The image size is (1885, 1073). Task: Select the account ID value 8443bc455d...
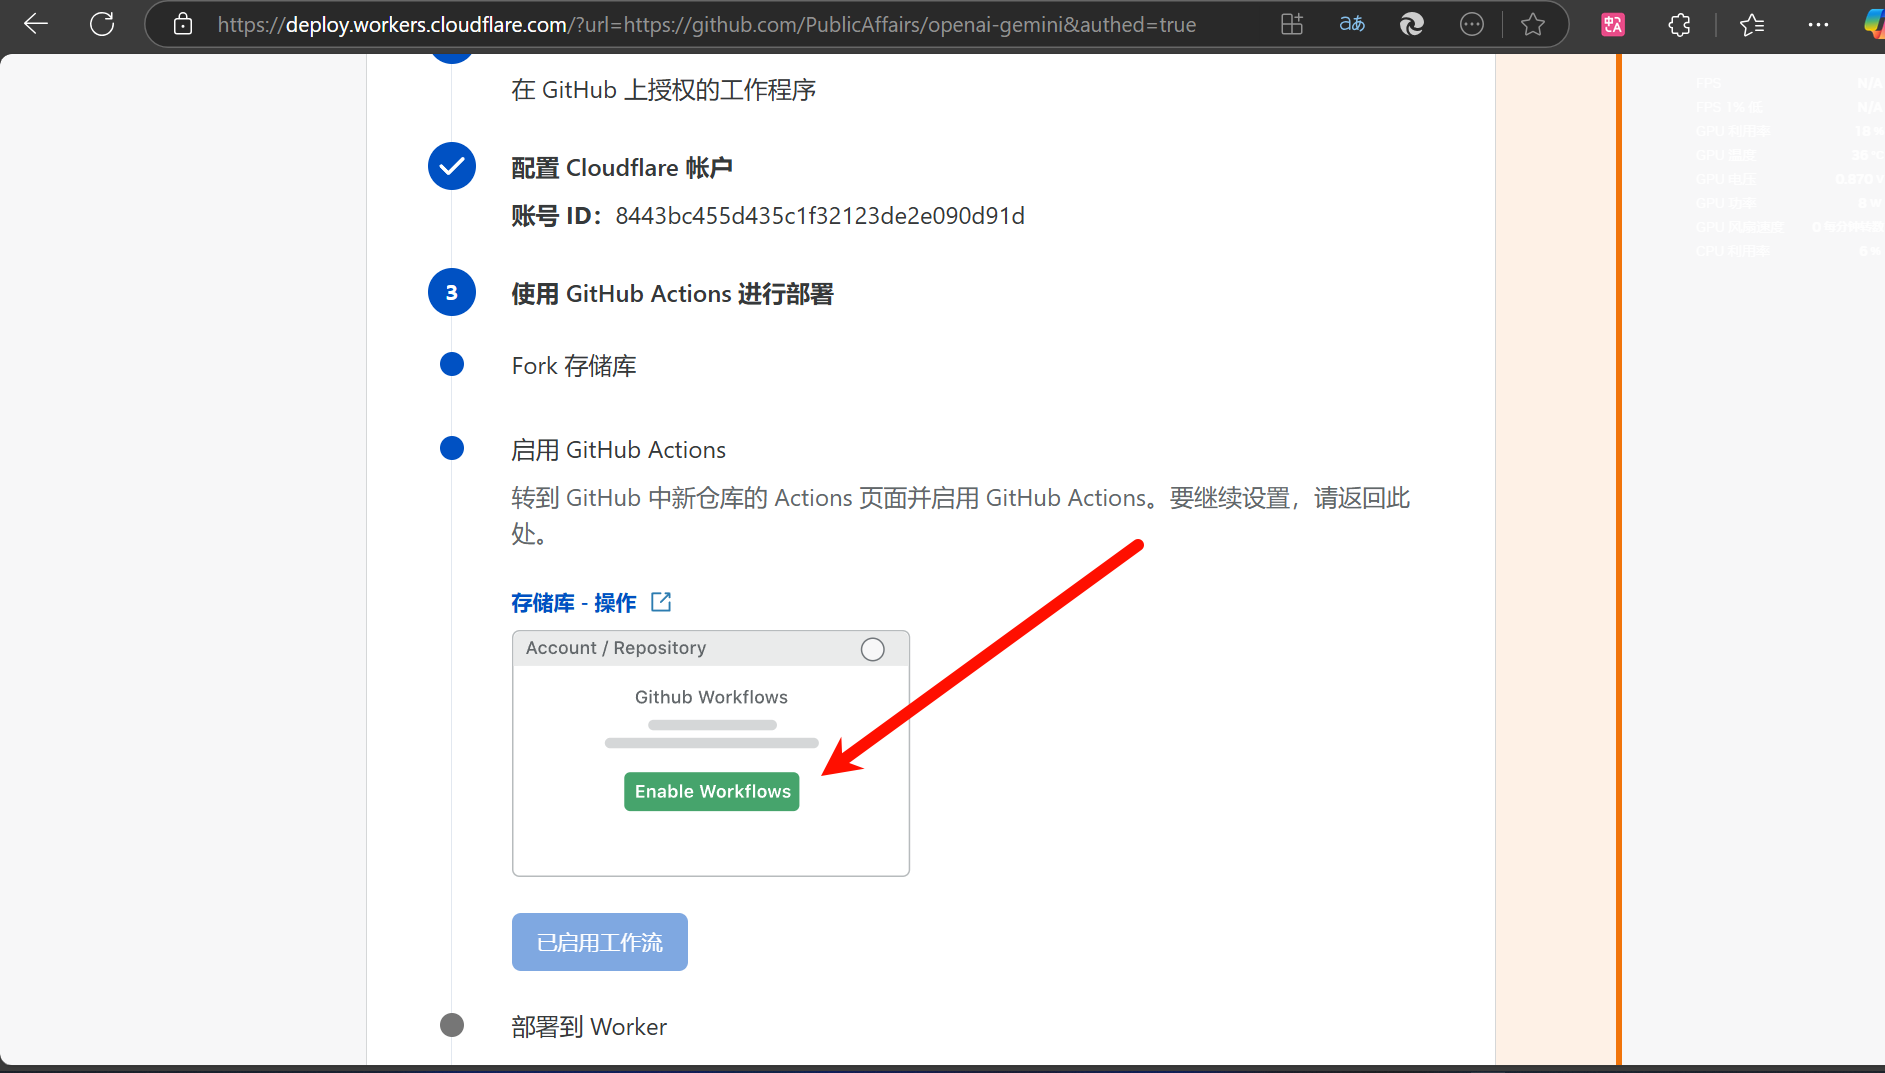coord(820,216)
